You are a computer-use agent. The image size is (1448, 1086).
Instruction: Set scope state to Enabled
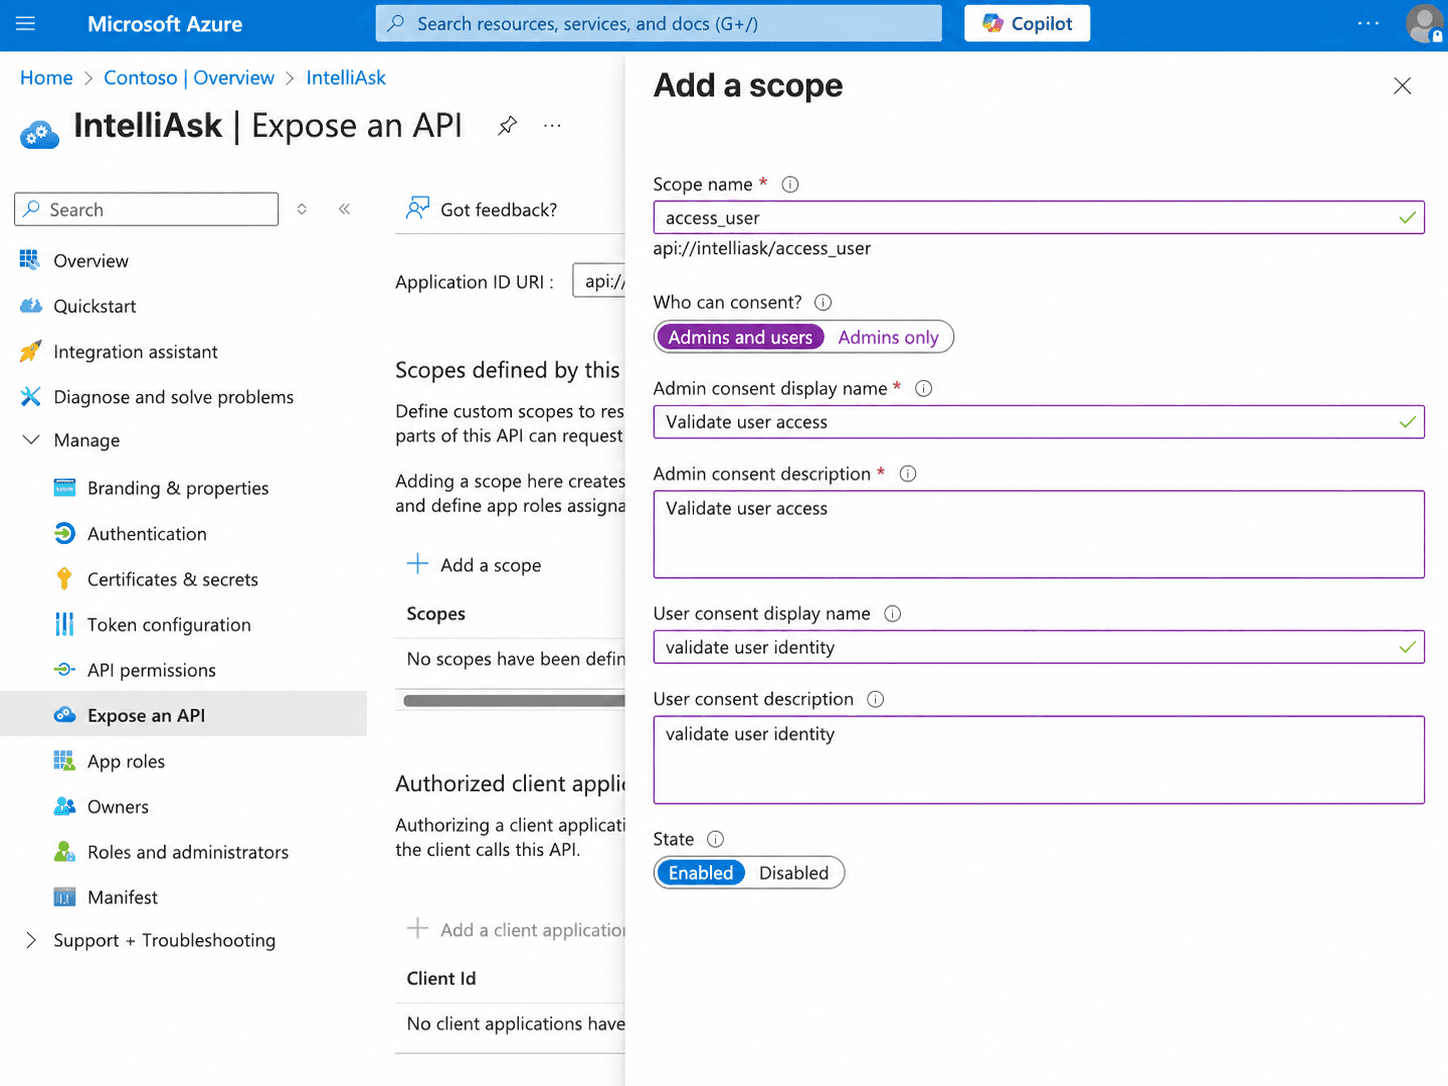tap(701, 873)
